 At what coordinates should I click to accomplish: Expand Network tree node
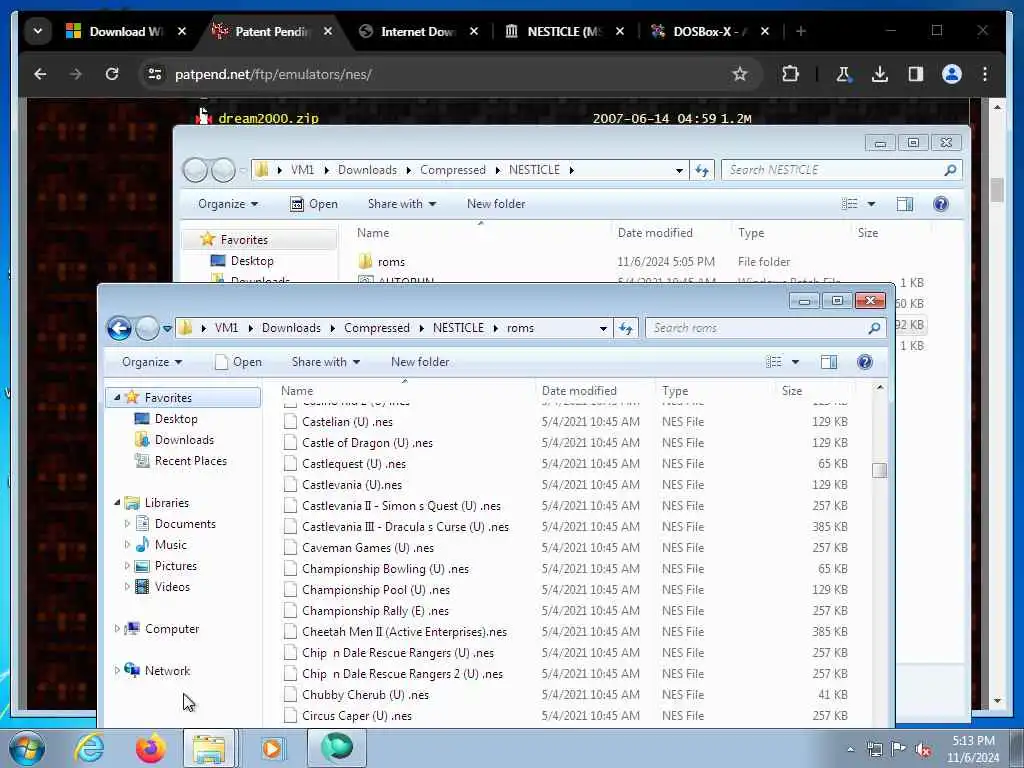pos(117,671)
